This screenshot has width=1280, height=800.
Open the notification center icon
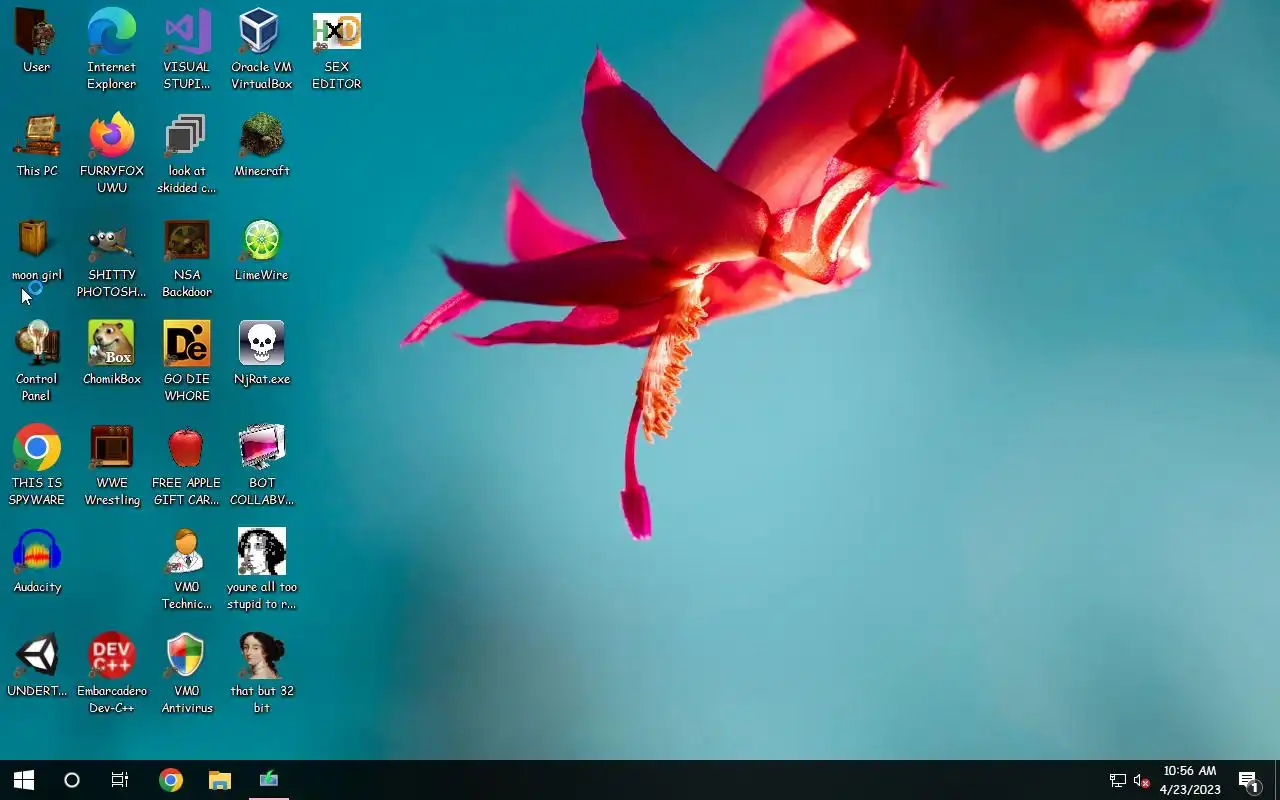1248,780
